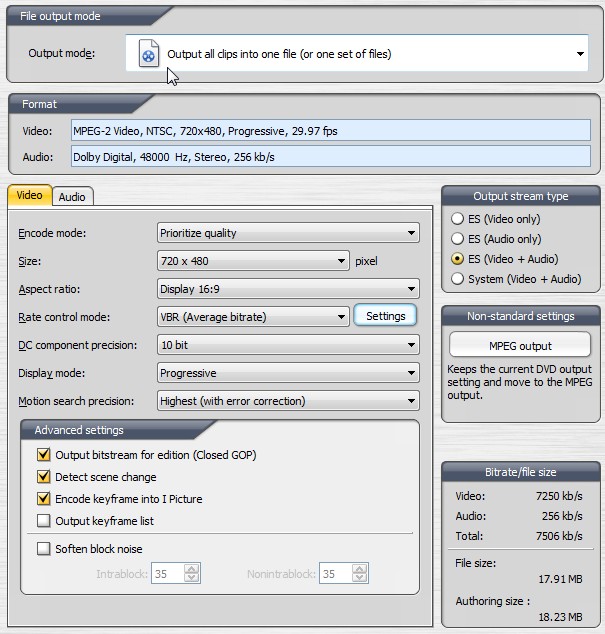
Task: Select ES (Video only) radio button
Action: point(458,219)
